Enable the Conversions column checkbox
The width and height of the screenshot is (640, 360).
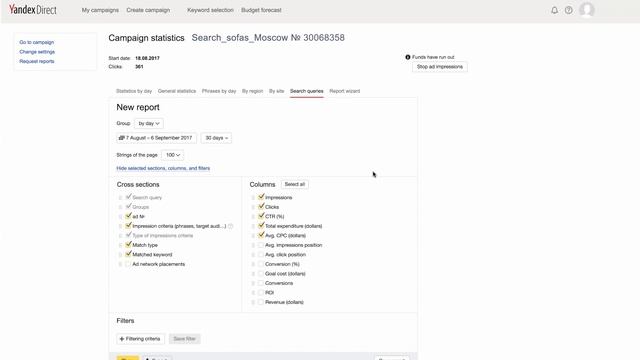[261, 283]
